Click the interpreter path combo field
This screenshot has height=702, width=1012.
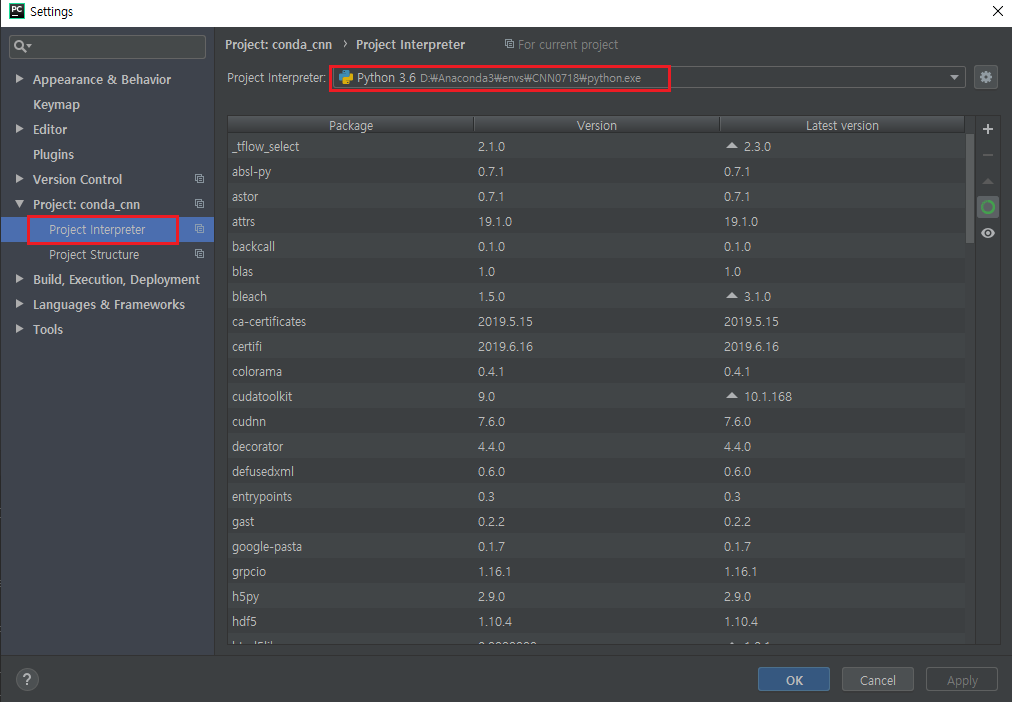click(649, 77)
